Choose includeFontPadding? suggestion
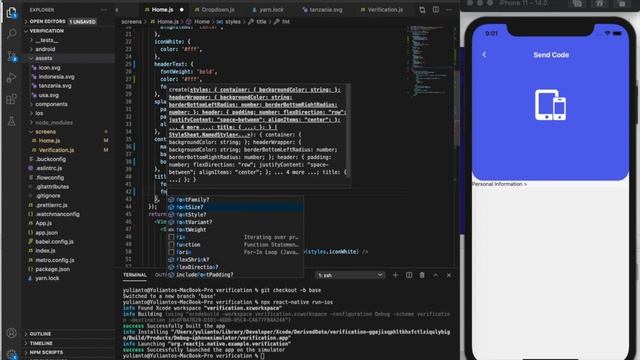This screenshot has width=640, height=360. [235, 275]
